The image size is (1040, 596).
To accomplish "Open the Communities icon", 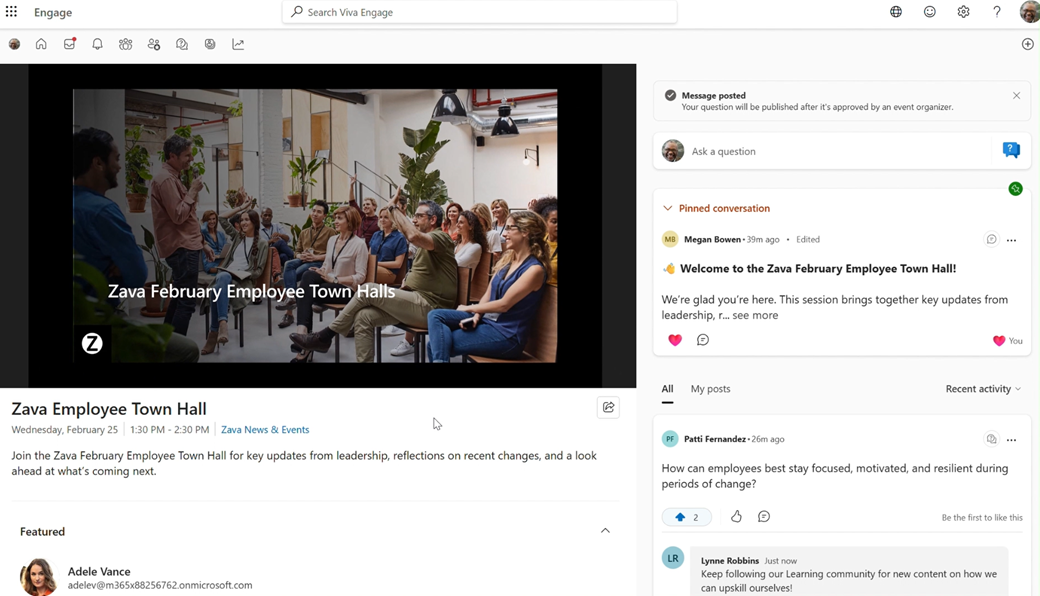I will 125,44.
